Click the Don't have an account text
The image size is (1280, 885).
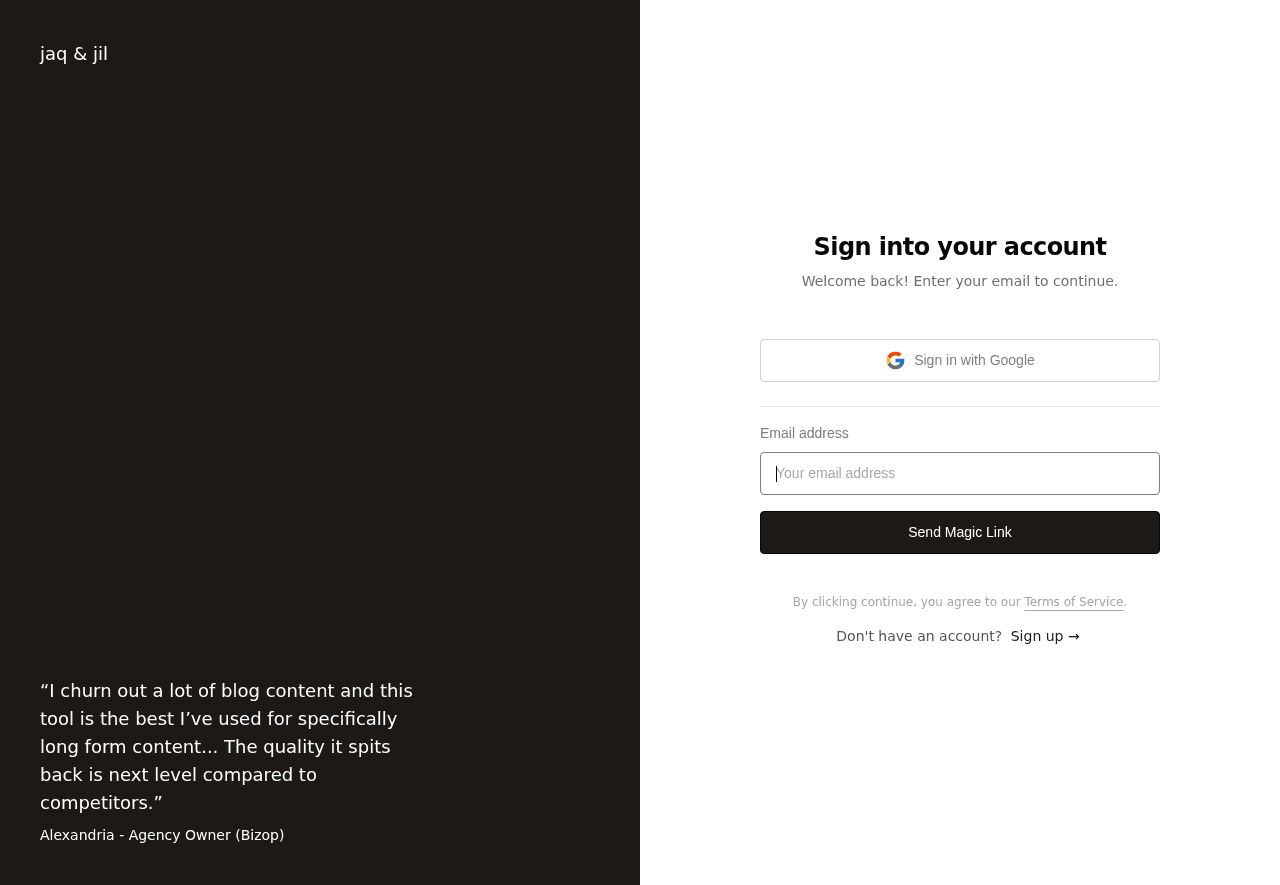pos(919,636)
